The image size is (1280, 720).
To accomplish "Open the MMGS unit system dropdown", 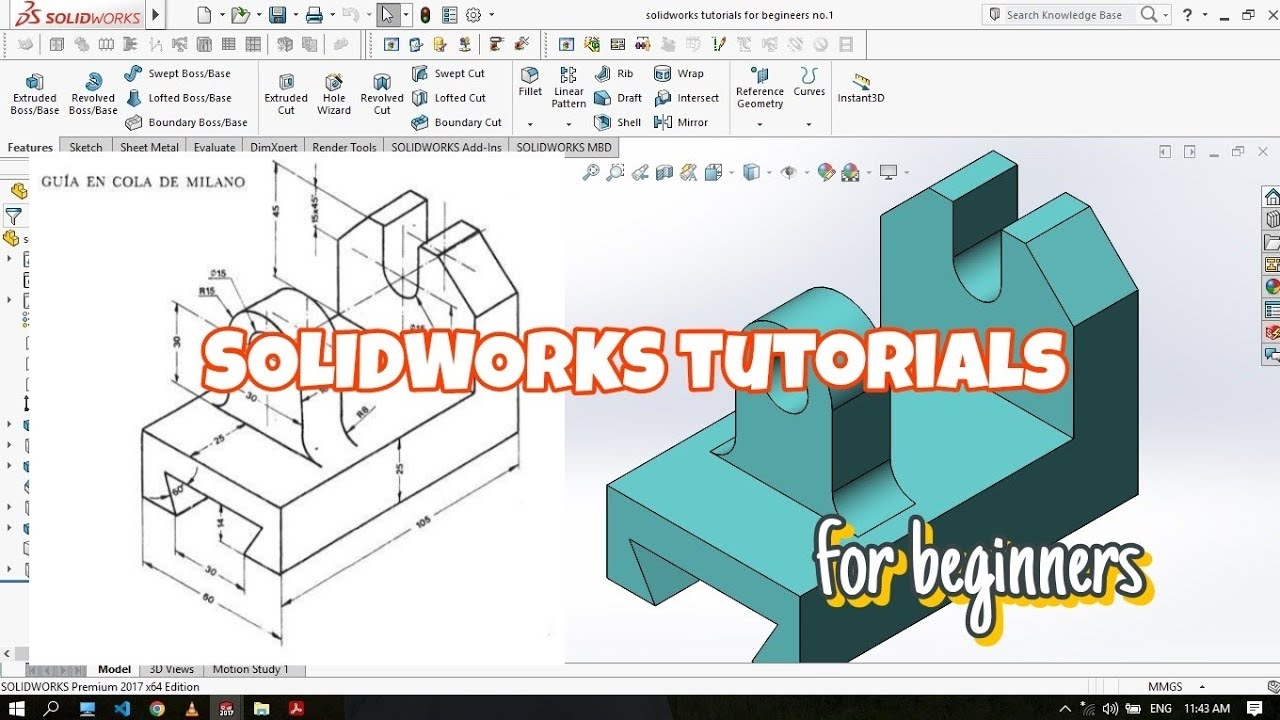I will 1176,687.
